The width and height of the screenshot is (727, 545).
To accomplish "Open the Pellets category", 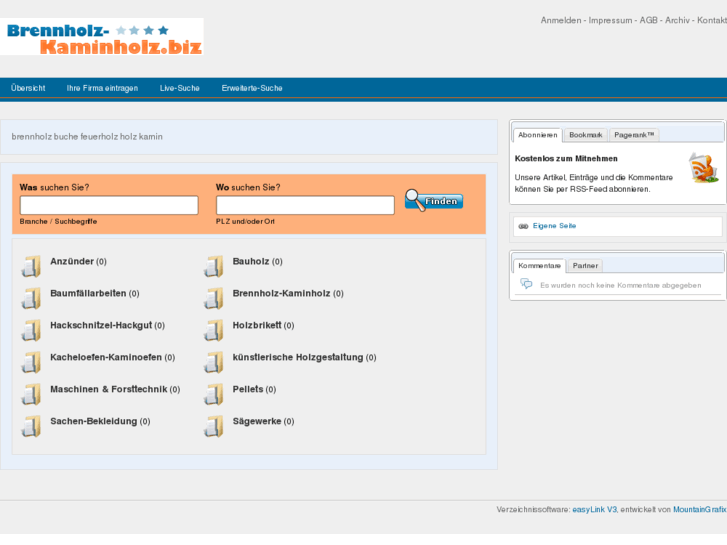I will coord(248,390).
